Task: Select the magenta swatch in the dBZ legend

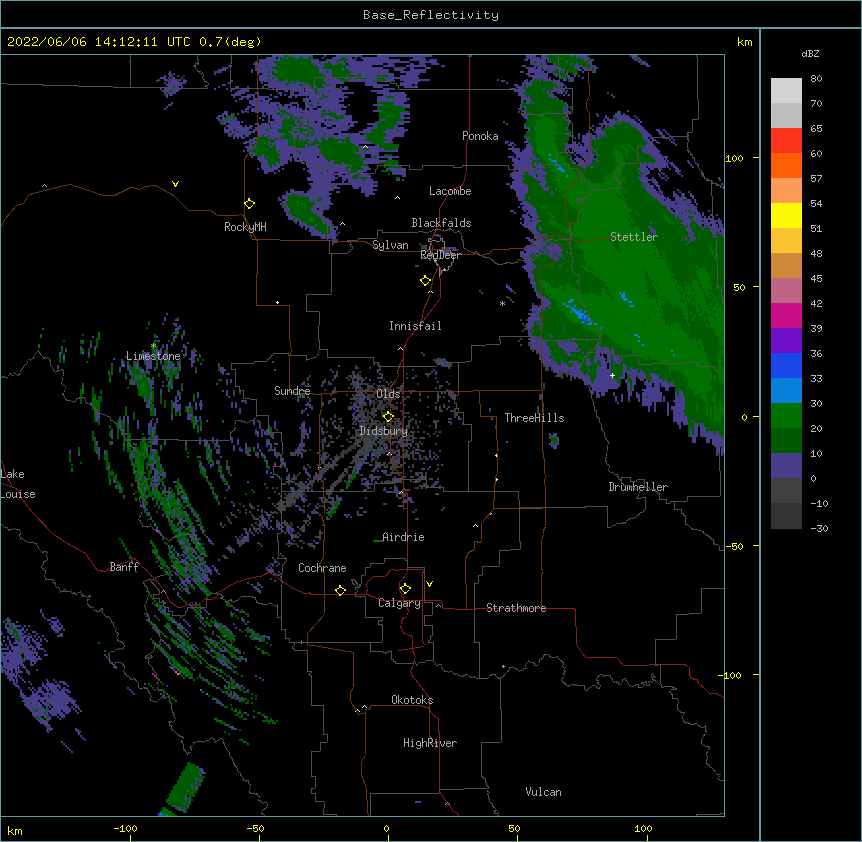Action: point(786,315)
